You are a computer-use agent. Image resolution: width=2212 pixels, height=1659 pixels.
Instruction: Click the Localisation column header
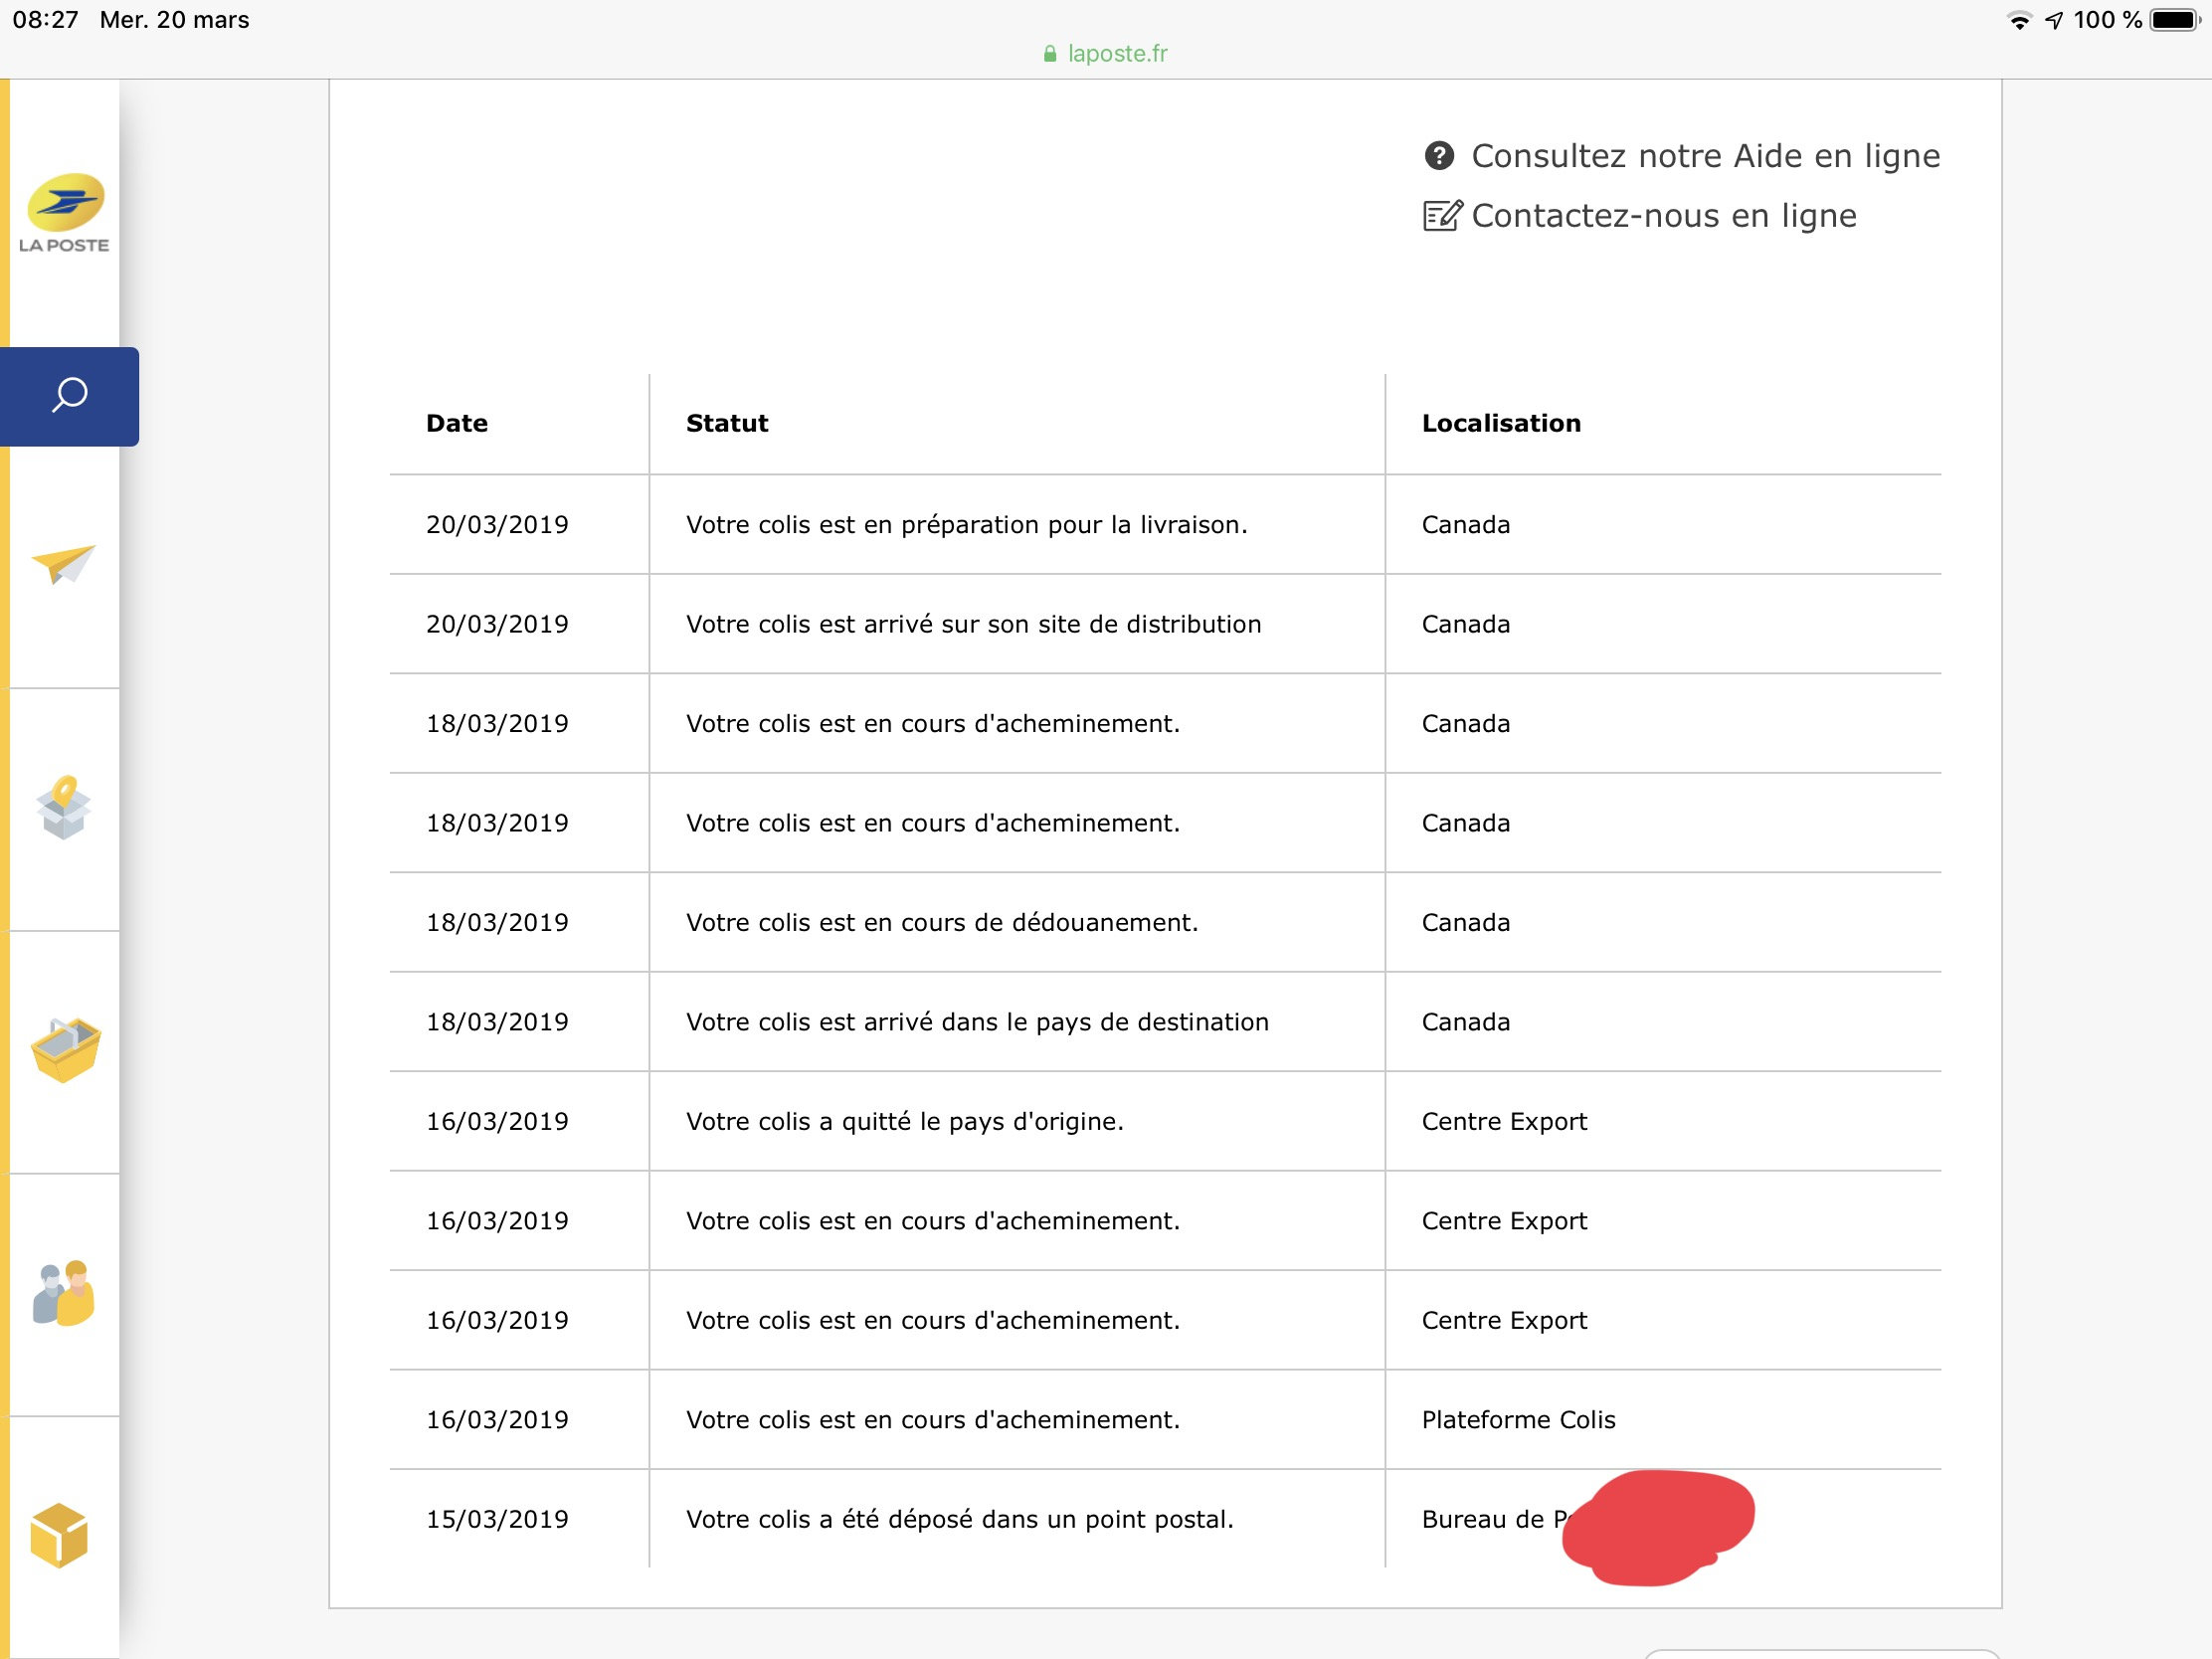1500,423
